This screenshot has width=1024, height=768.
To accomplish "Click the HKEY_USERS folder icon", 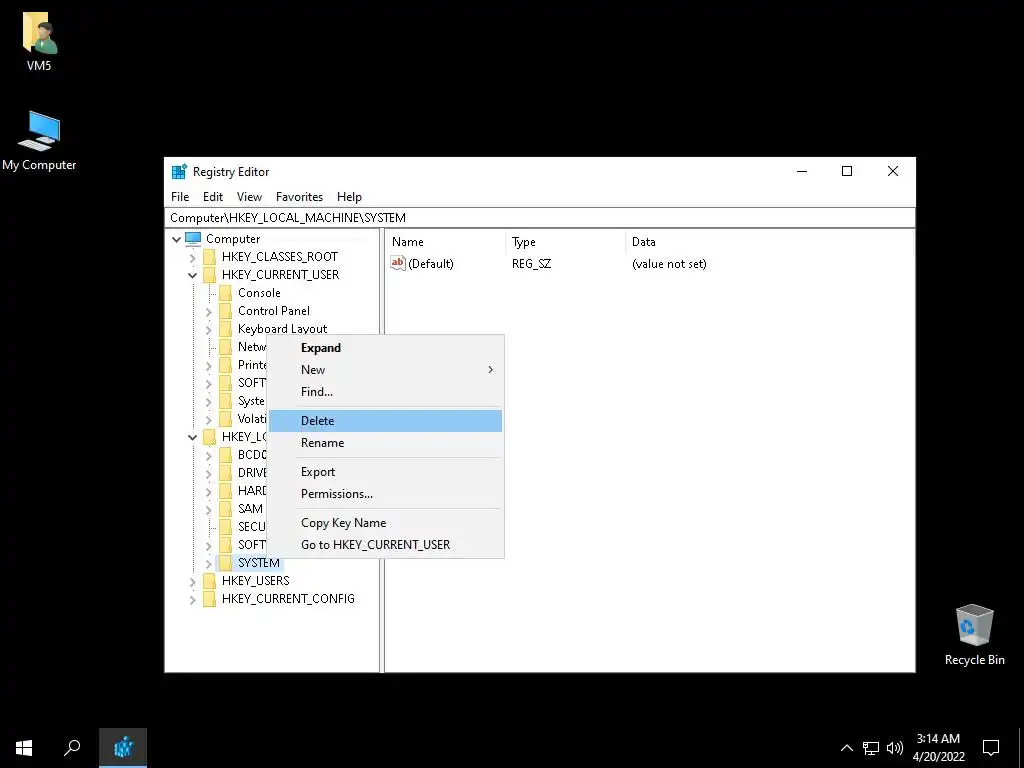I will pyautogui.click(x=209, y=581).
